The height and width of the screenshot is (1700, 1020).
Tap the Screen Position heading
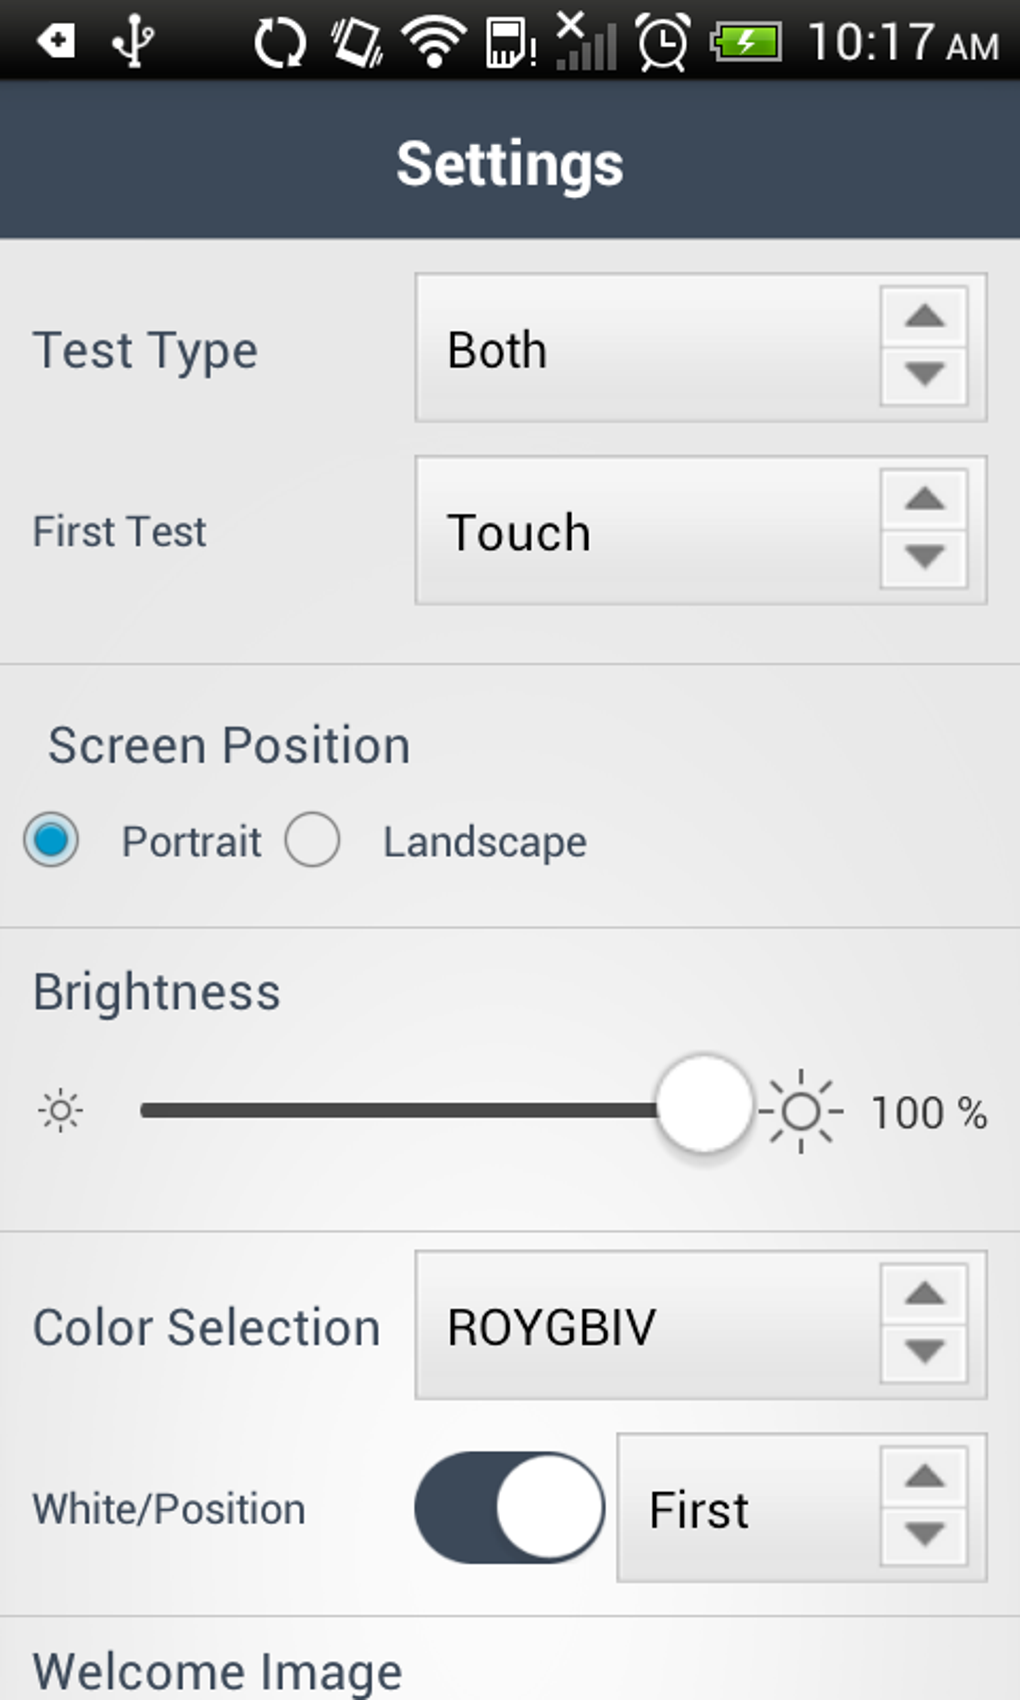point(229,746)
